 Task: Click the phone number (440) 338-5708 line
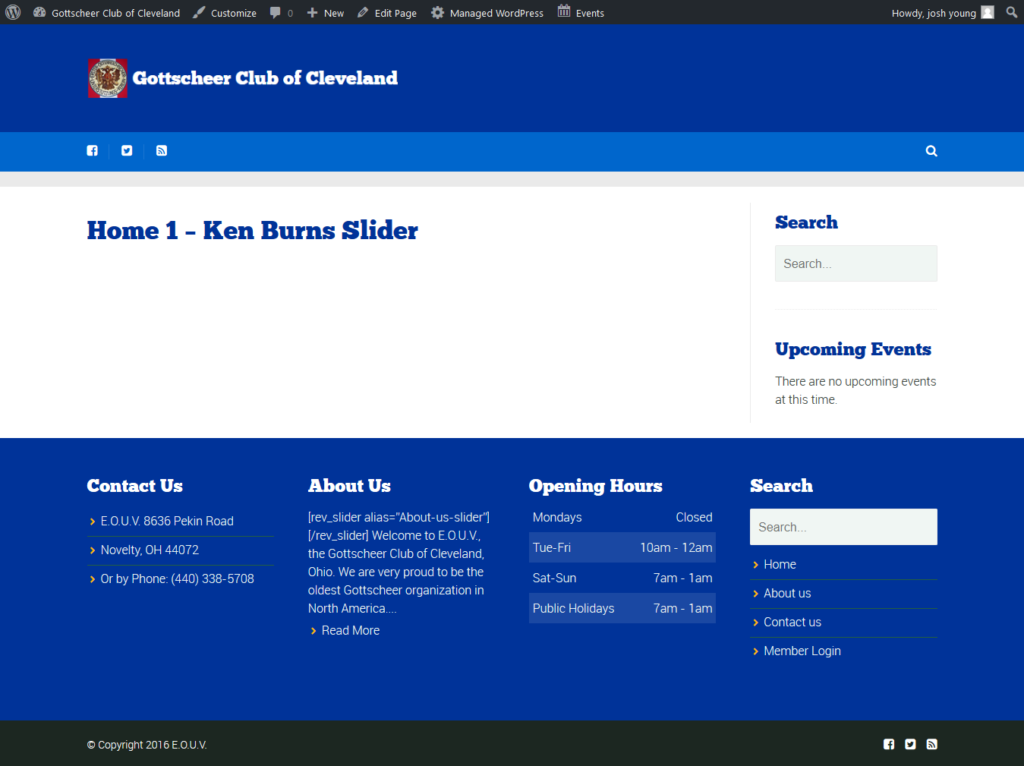[x=177, y=579]
